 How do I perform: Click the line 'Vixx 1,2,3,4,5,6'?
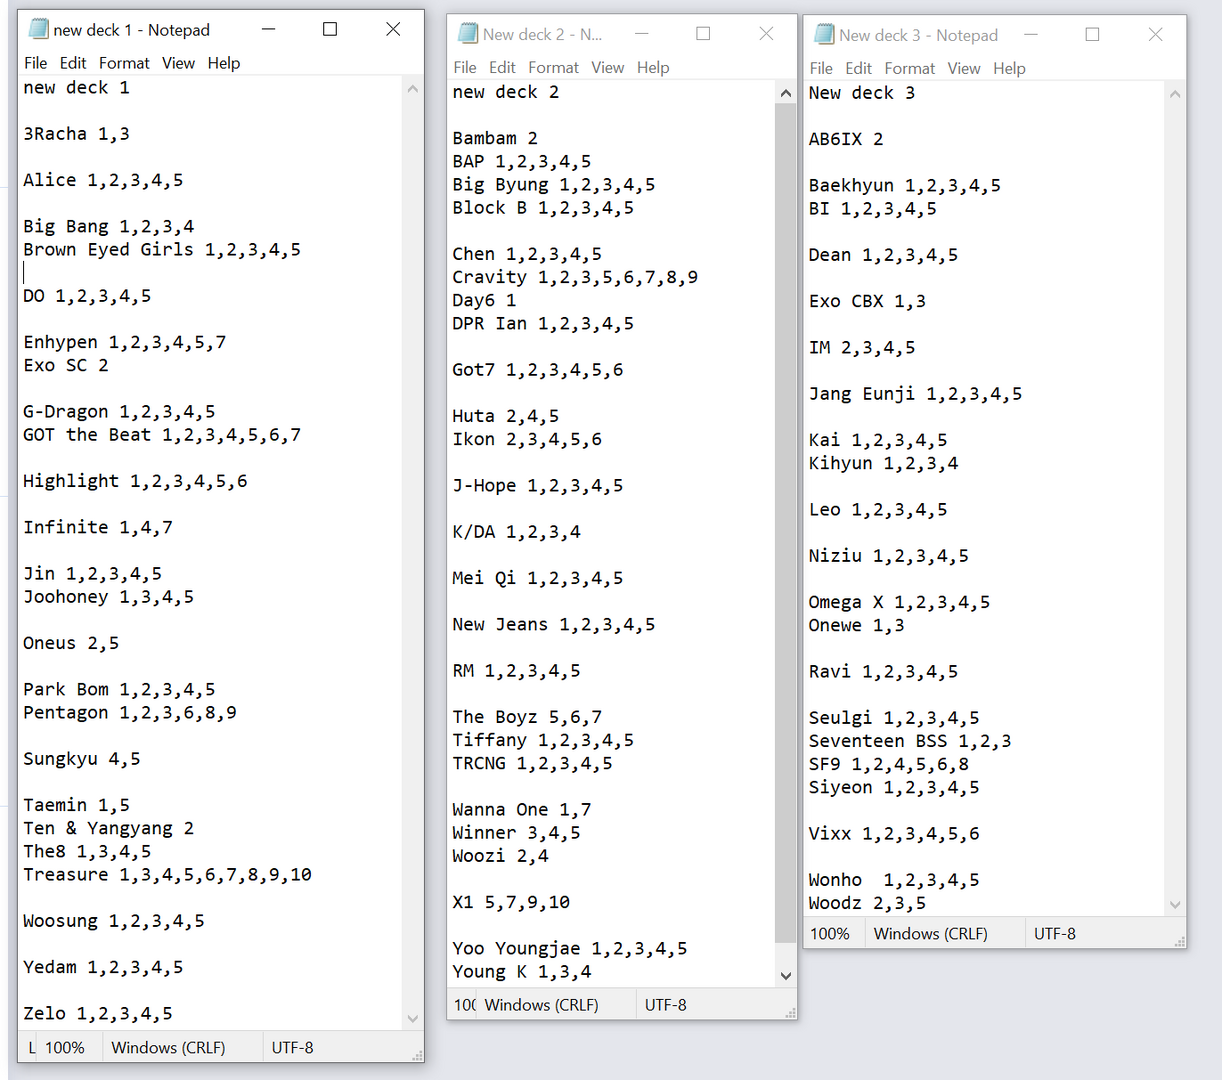pos(894,834)
